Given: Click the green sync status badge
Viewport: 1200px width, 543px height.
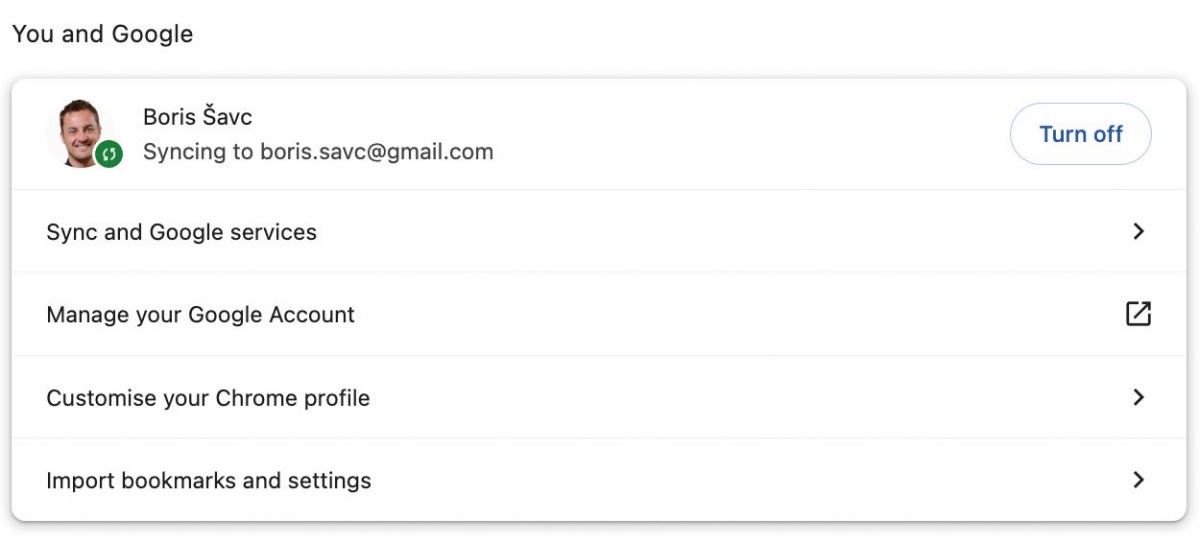Looking at the screenshot, I should pyautogui.click(x=109, y=154).
